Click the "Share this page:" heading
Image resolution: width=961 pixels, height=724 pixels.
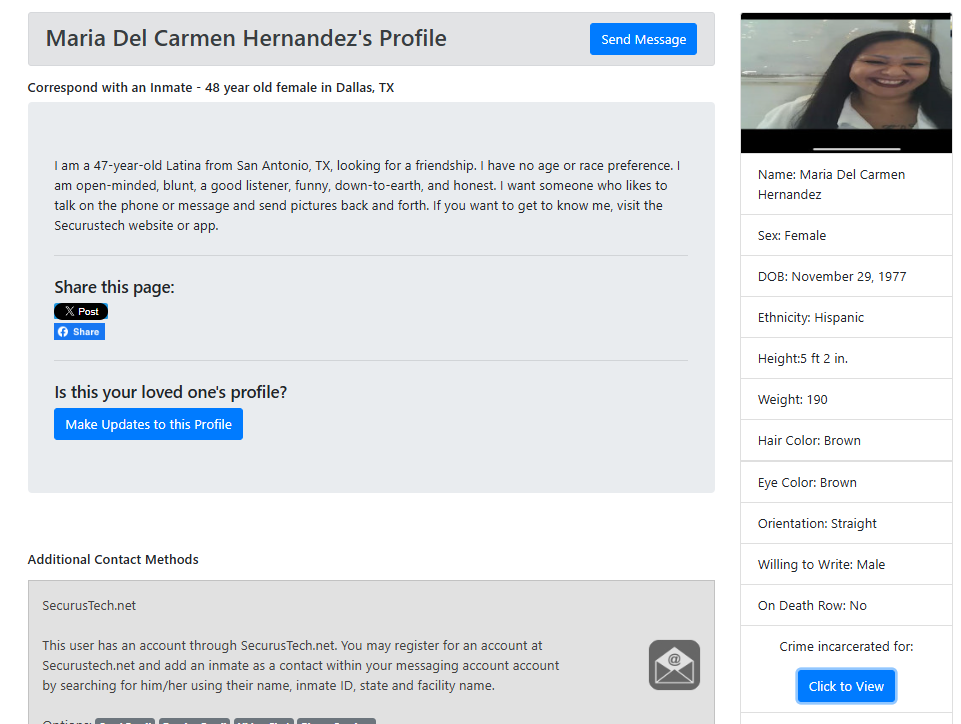click(115, 287)
